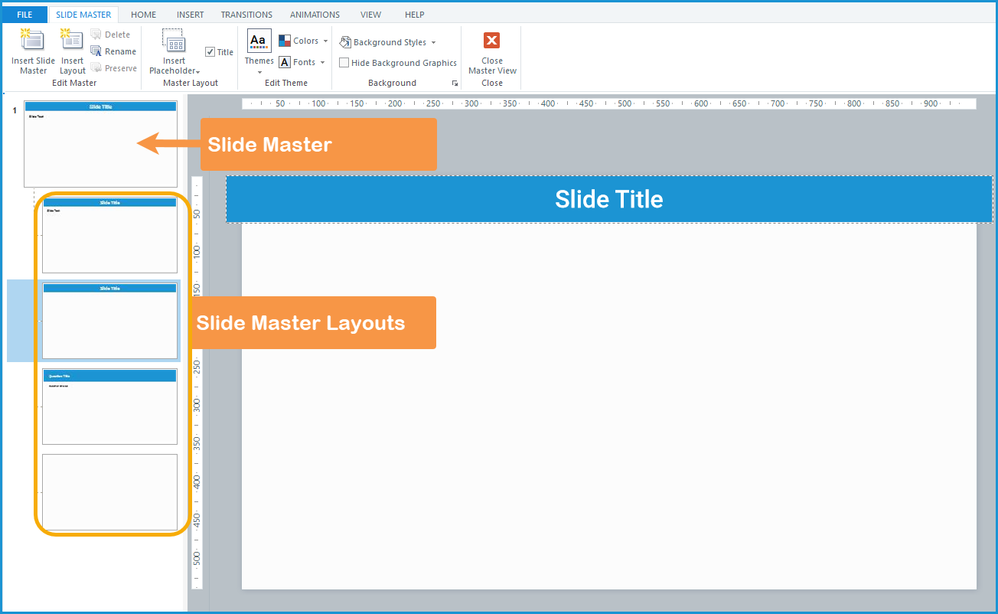Select the Slide Master thumbnail numbered 1
The height and width of the screenshot is (614, 998).
coord(101,144)
